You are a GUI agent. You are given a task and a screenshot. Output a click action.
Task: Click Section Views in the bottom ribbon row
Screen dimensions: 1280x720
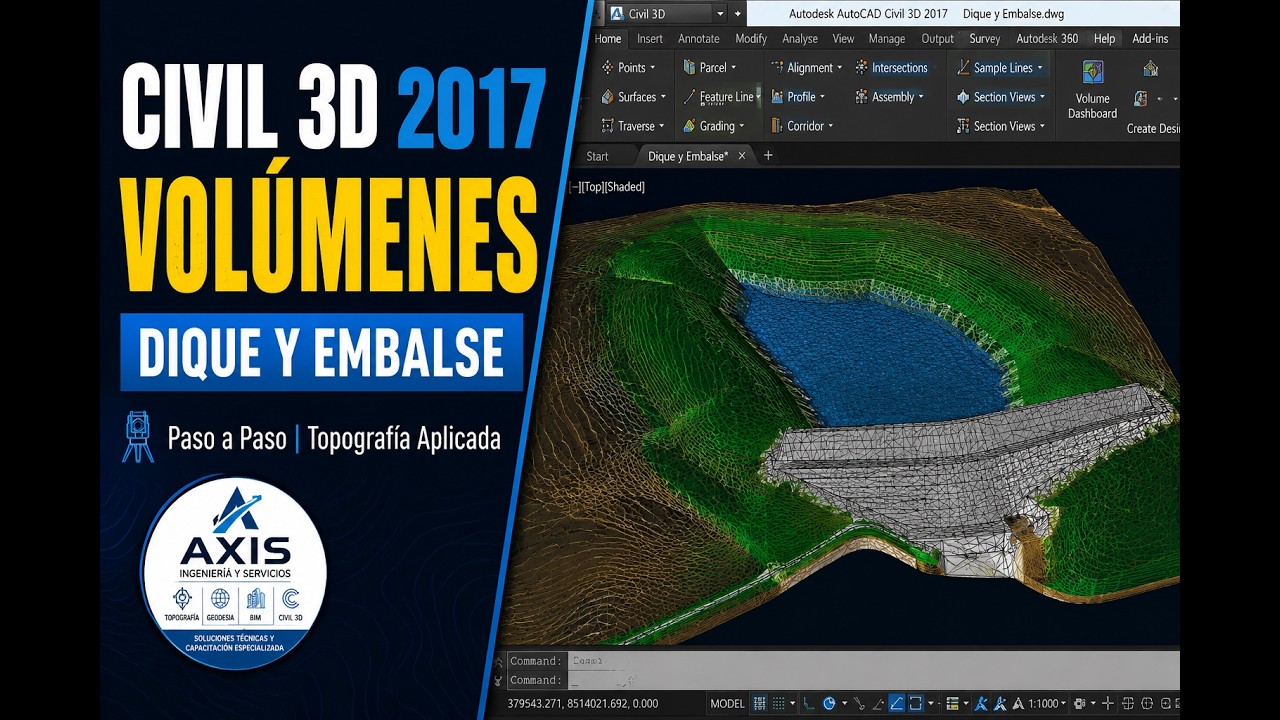click(x=1000, y=126)
